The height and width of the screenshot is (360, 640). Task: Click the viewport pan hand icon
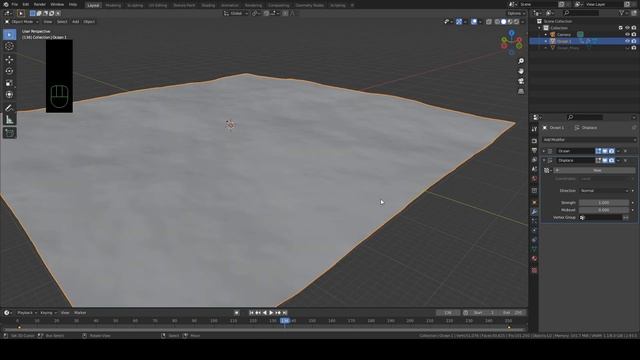tap(521, 71)
